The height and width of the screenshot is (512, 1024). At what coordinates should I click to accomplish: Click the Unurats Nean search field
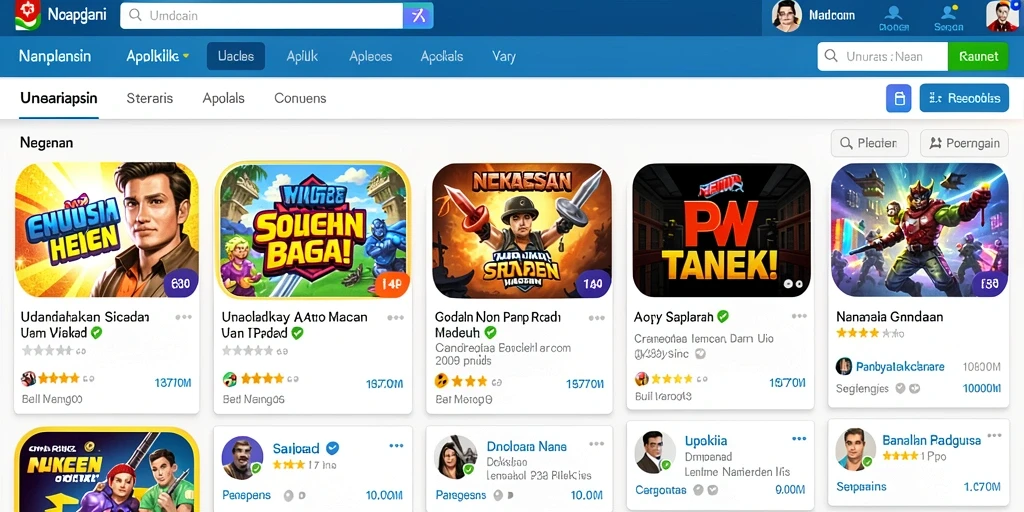tap(882, 57)
